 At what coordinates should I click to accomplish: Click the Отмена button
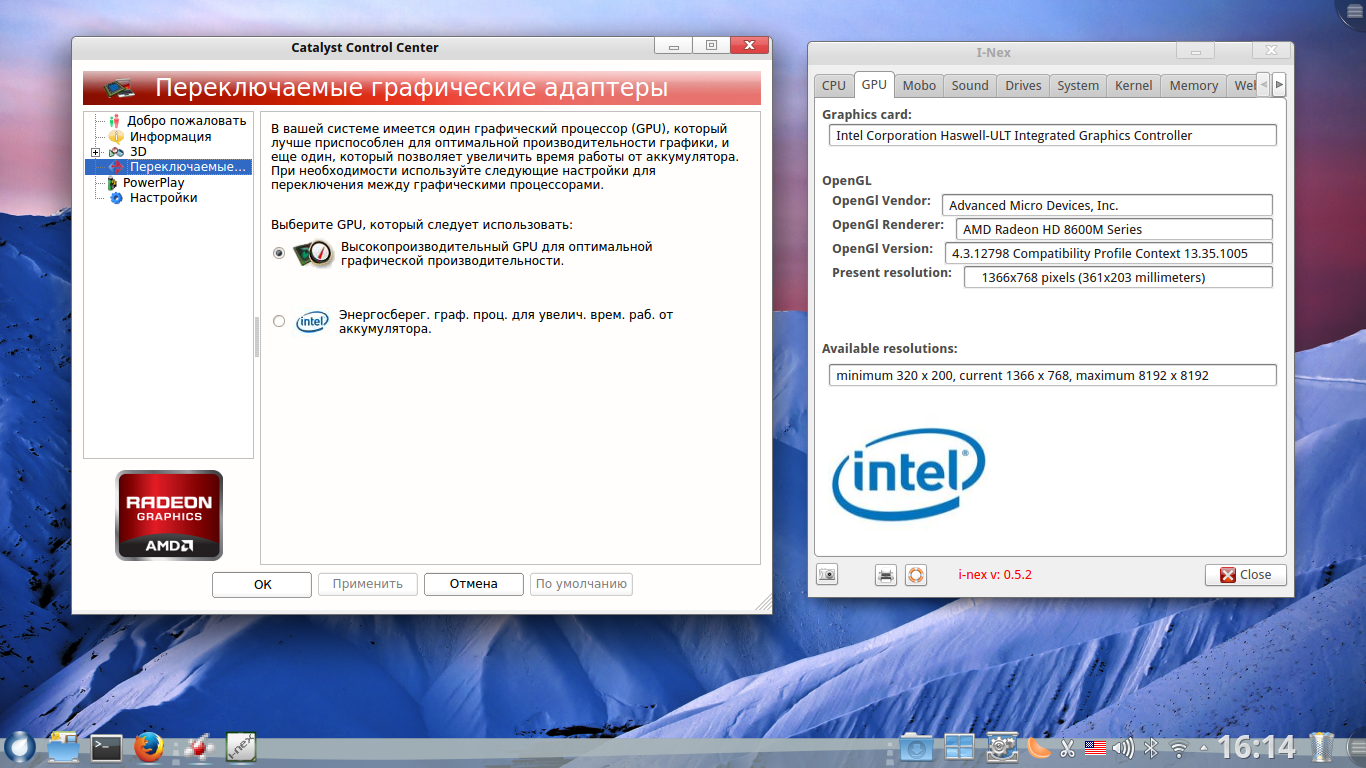click(x=474, y=584)
